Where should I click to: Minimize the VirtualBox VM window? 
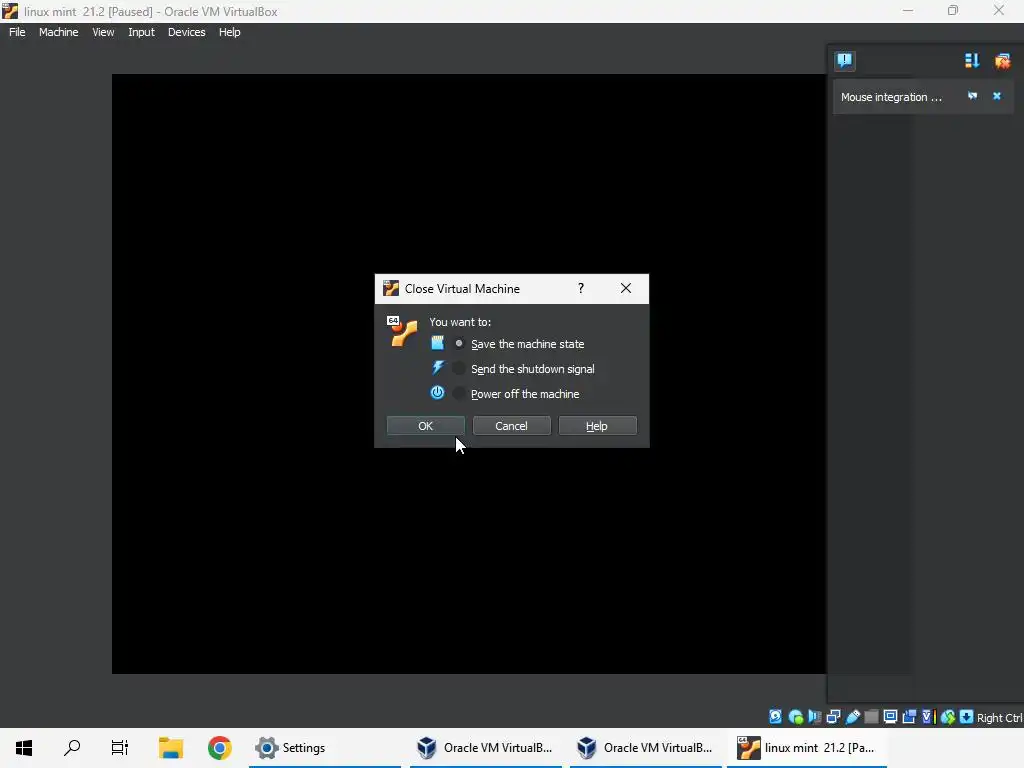[908, 11]
